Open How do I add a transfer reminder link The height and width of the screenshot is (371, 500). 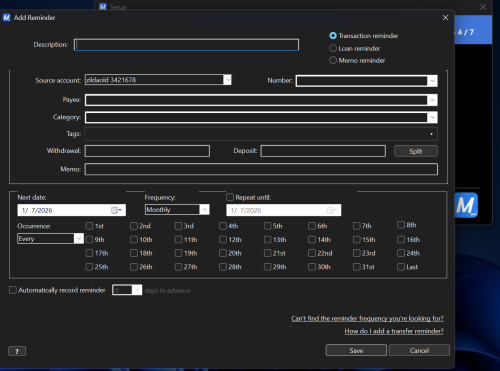394,331
